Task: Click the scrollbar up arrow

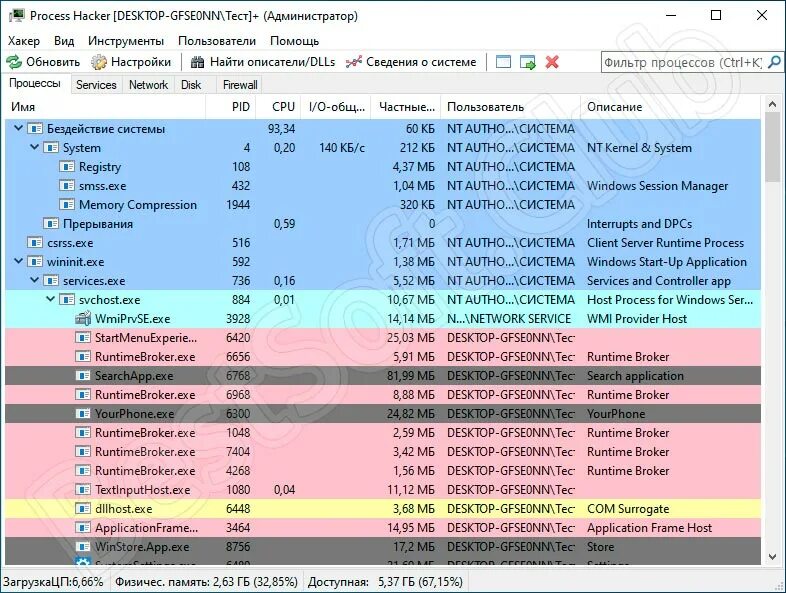Action: tap(772, 105)
